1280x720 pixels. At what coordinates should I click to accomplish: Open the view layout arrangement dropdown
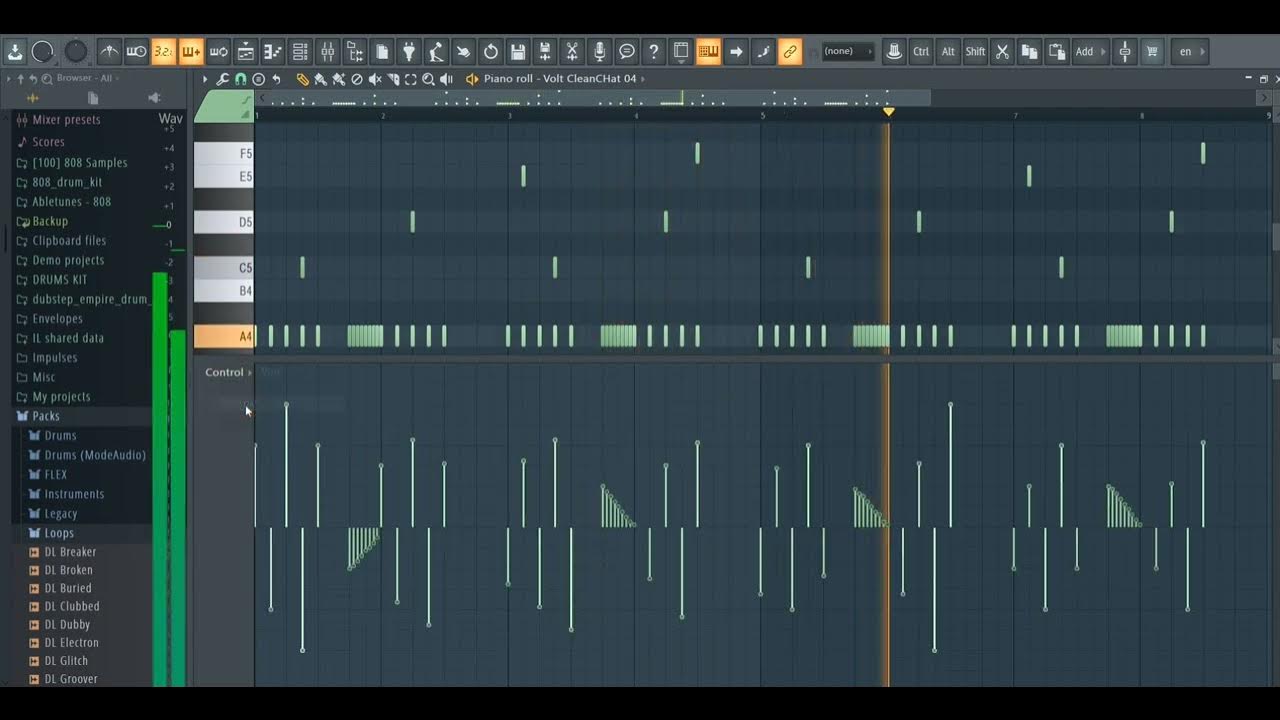pyautogui.click(x=681, y=51)
